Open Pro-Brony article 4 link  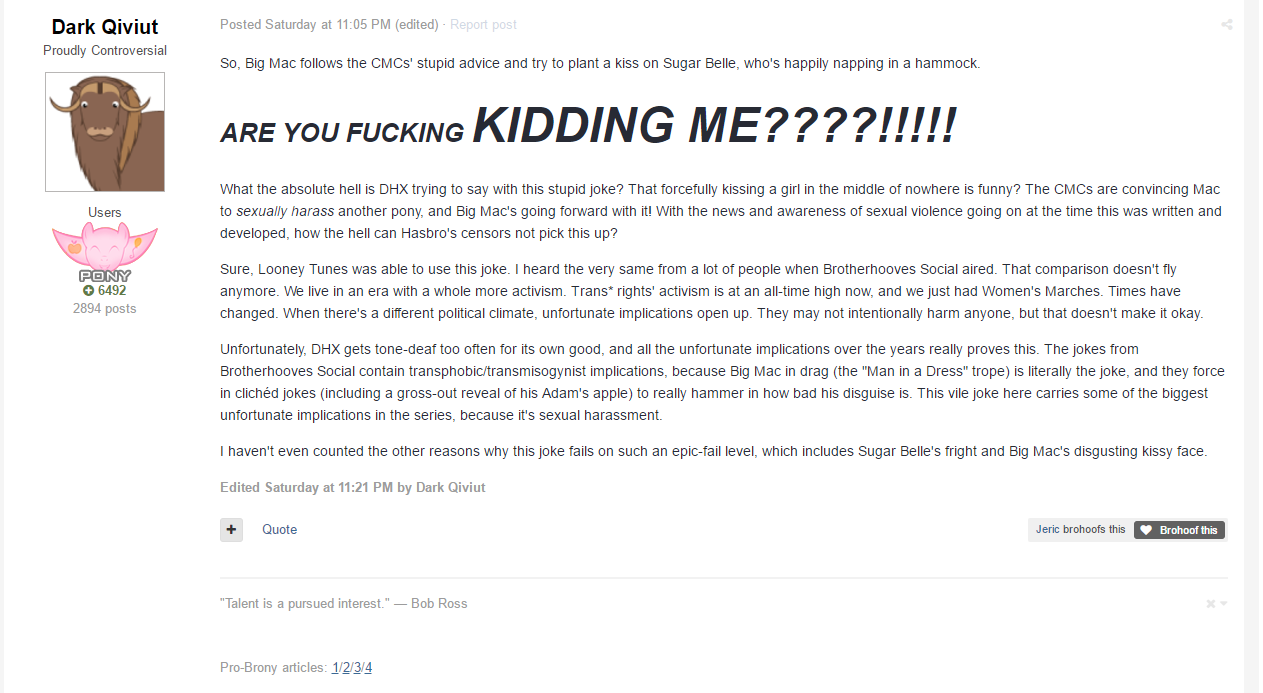[x=368, y=667]
